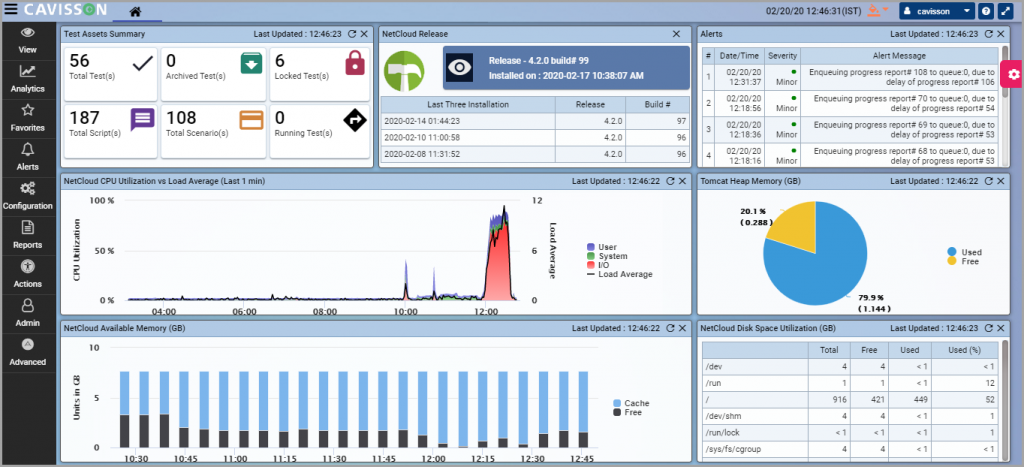Toggle Cache series in memory legend
The width and height of the screenshot is (1024, 467).
pos(631,403)
